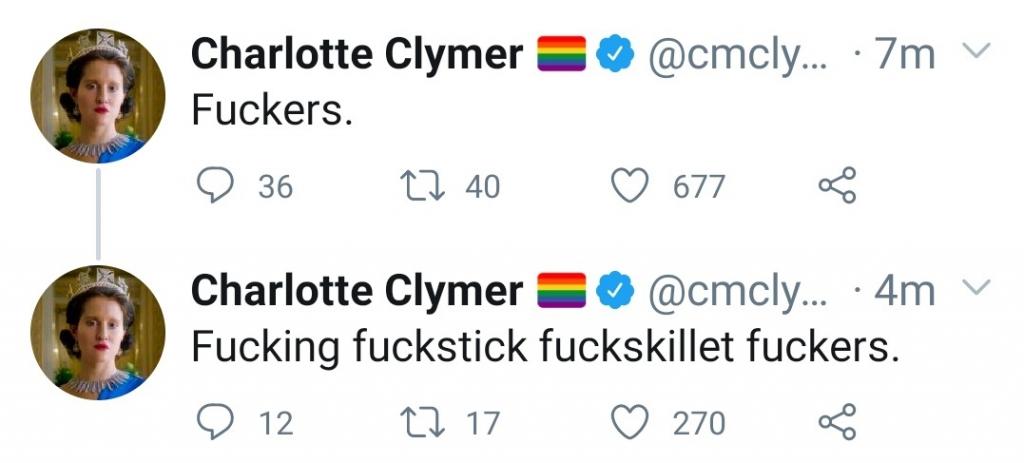This screenshot has height=463, width=1024.
Task: Open the profile picture on the first tweet
Action: [x=98, y=95]
